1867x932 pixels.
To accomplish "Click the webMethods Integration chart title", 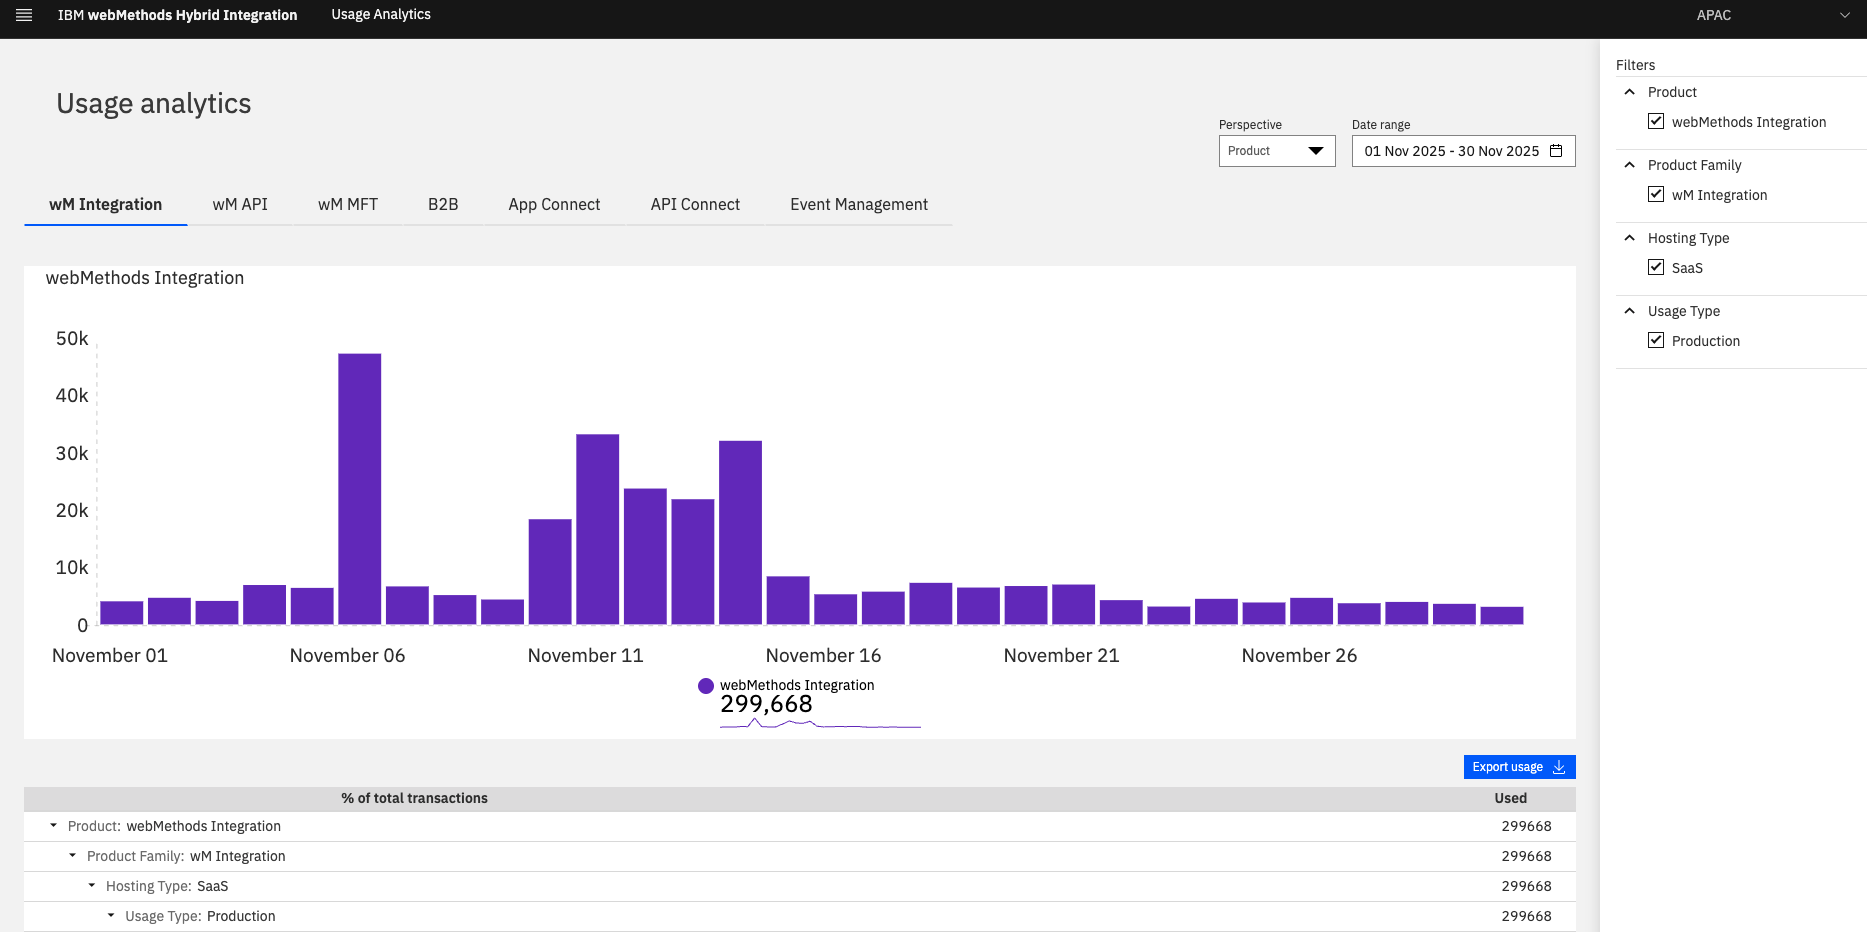I will tap(145, 278).
